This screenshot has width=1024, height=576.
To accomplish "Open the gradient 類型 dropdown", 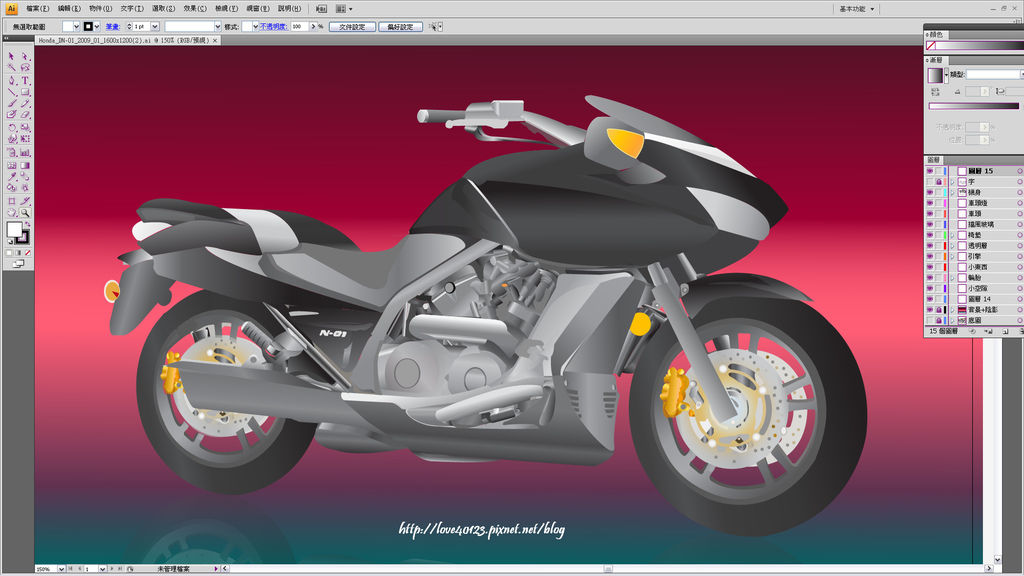I will click(x=994, y=74).
